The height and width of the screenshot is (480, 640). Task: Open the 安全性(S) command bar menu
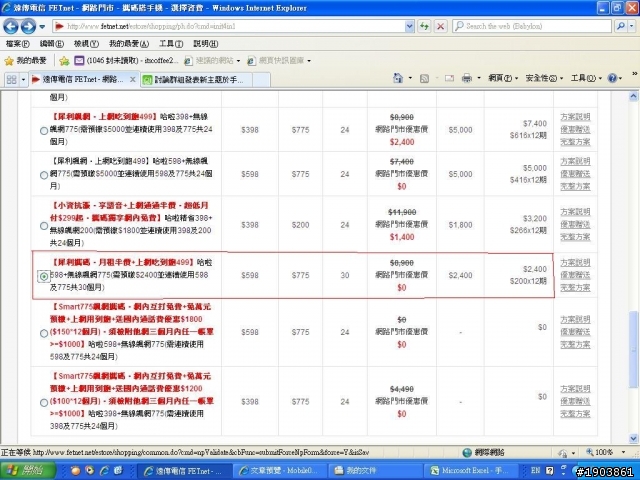pyautogui.click(x=544, y=78)
